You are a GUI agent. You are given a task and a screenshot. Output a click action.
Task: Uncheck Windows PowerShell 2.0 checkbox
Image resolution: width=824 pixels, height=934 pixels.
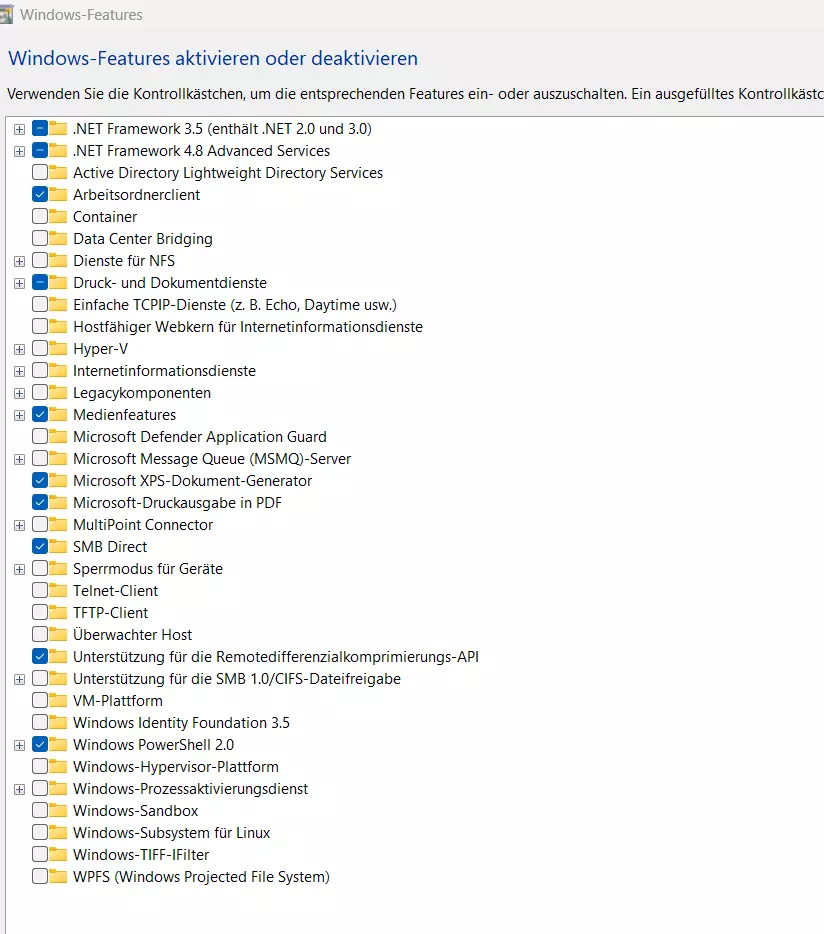(40, 745)
